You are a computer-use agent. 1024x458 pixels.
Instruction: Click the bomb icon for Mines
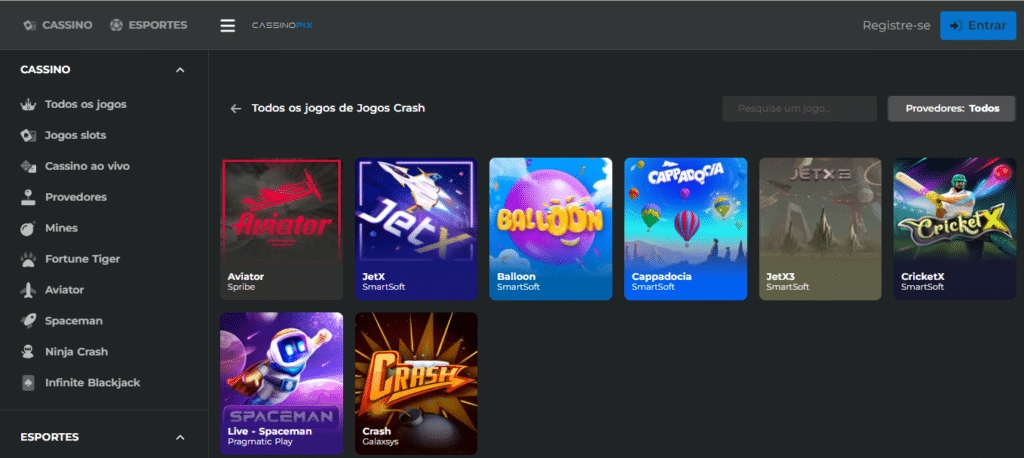28,228
